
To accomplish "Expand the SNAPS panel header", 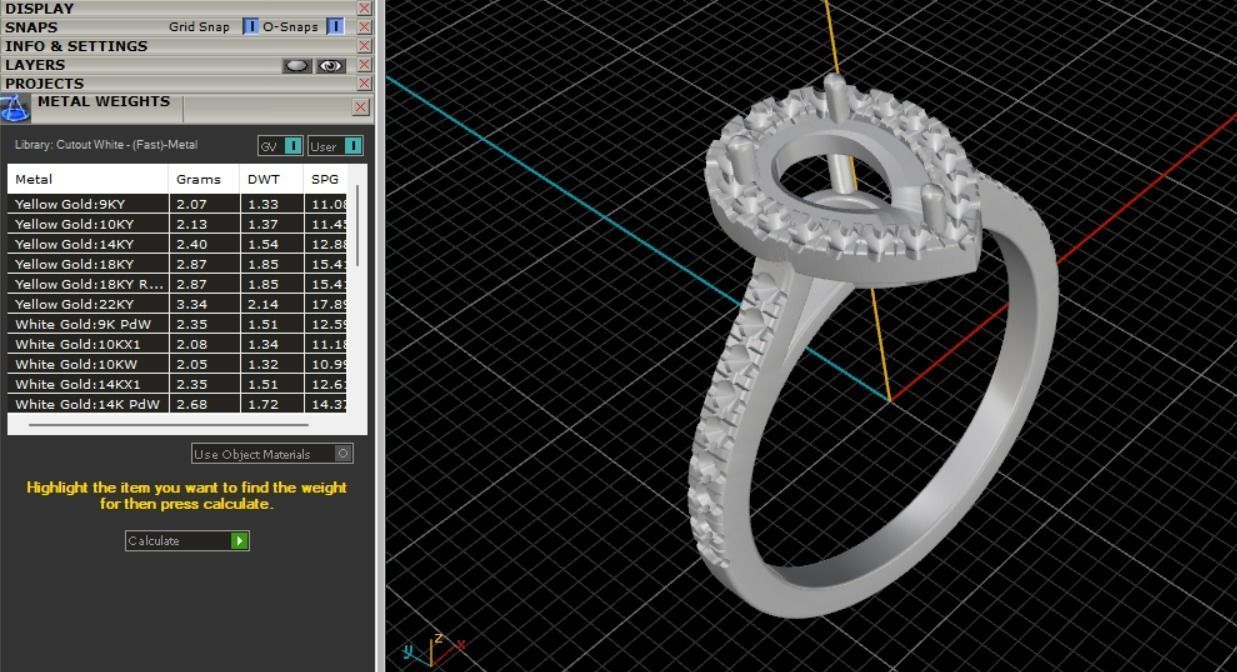I will 31,27.
